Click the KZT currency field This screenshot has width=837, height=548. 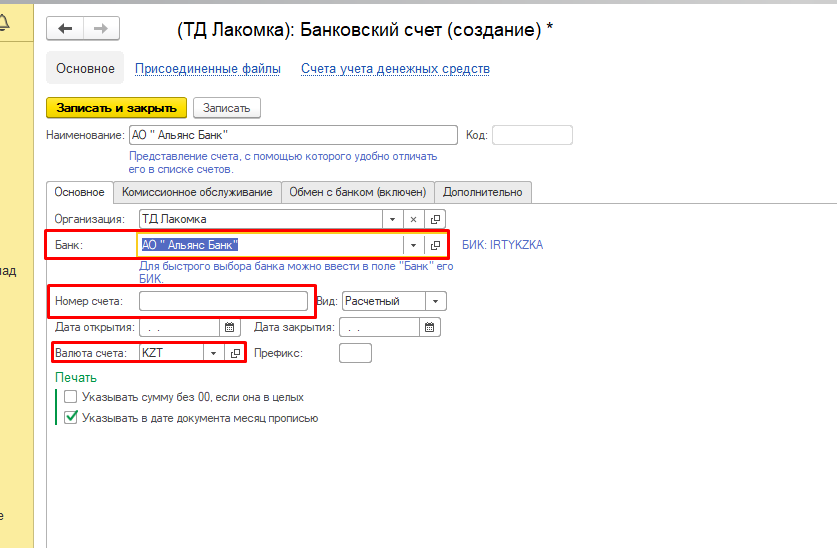(171, 353)
